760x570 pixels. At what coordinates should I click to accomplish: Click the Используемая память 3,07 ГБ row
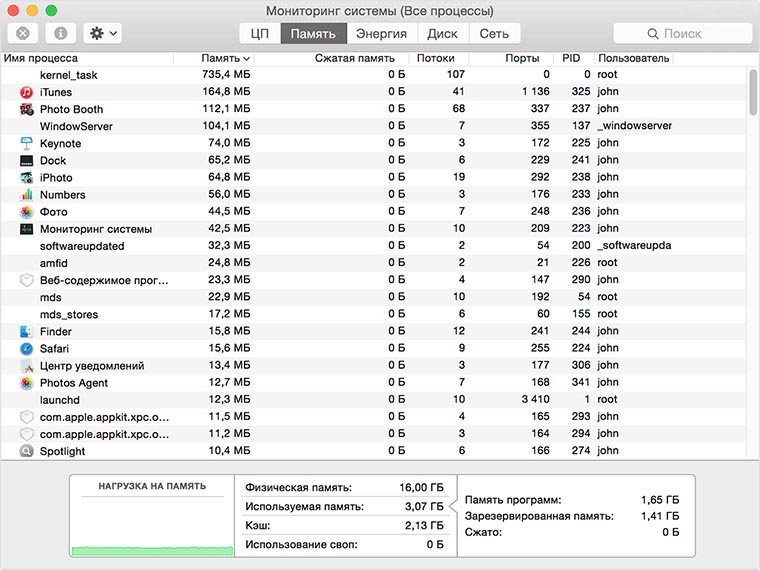[345, 507]
